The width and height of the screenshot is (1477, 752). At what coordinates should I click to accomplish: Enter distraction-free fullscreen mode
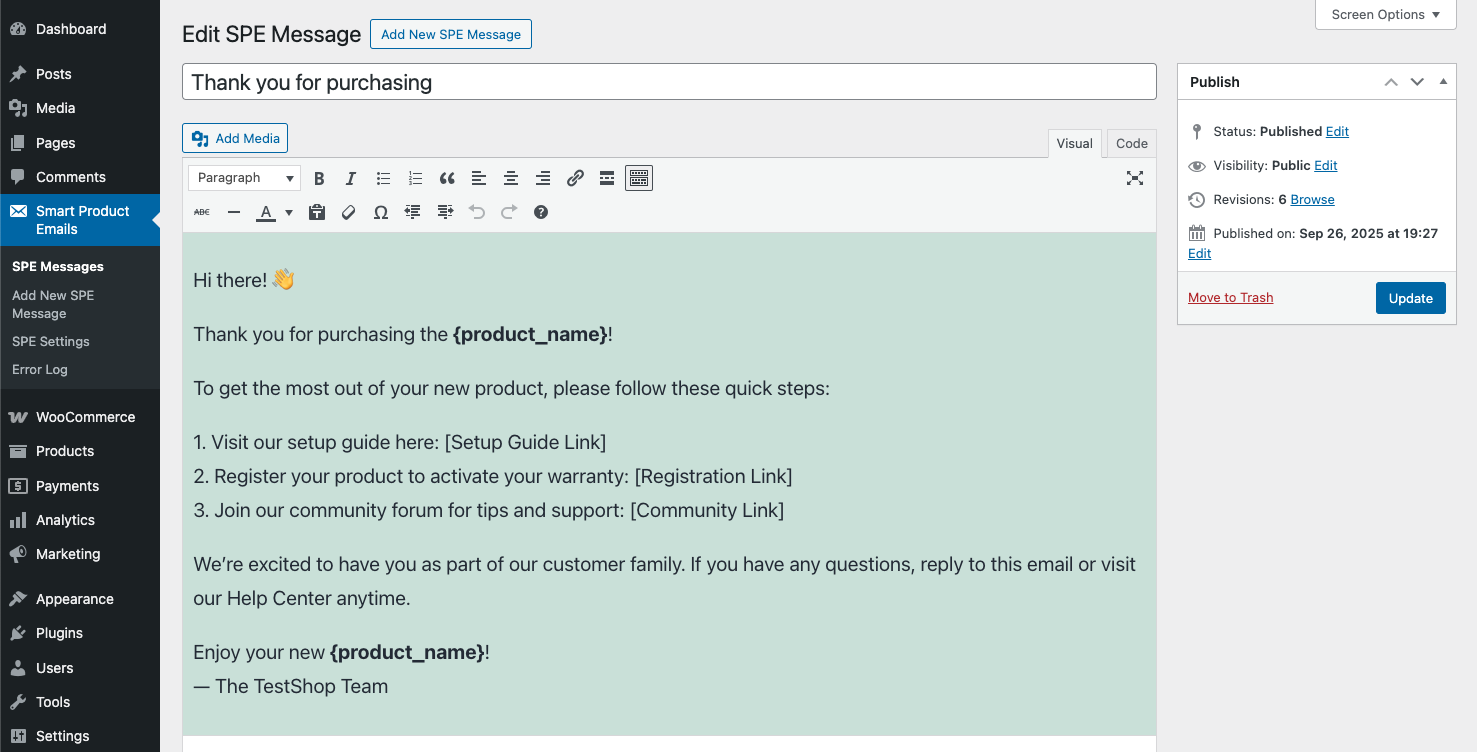point(1135,178)
